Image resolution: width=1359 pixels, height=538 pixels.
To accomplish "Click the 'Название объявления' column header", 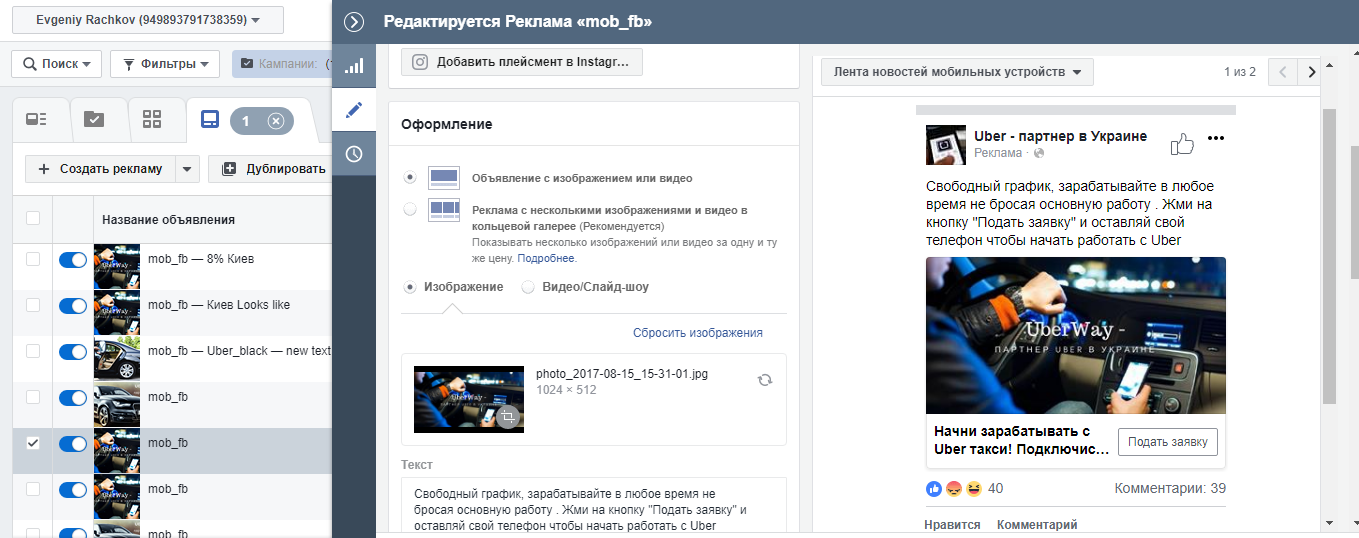I will (168, 220).
